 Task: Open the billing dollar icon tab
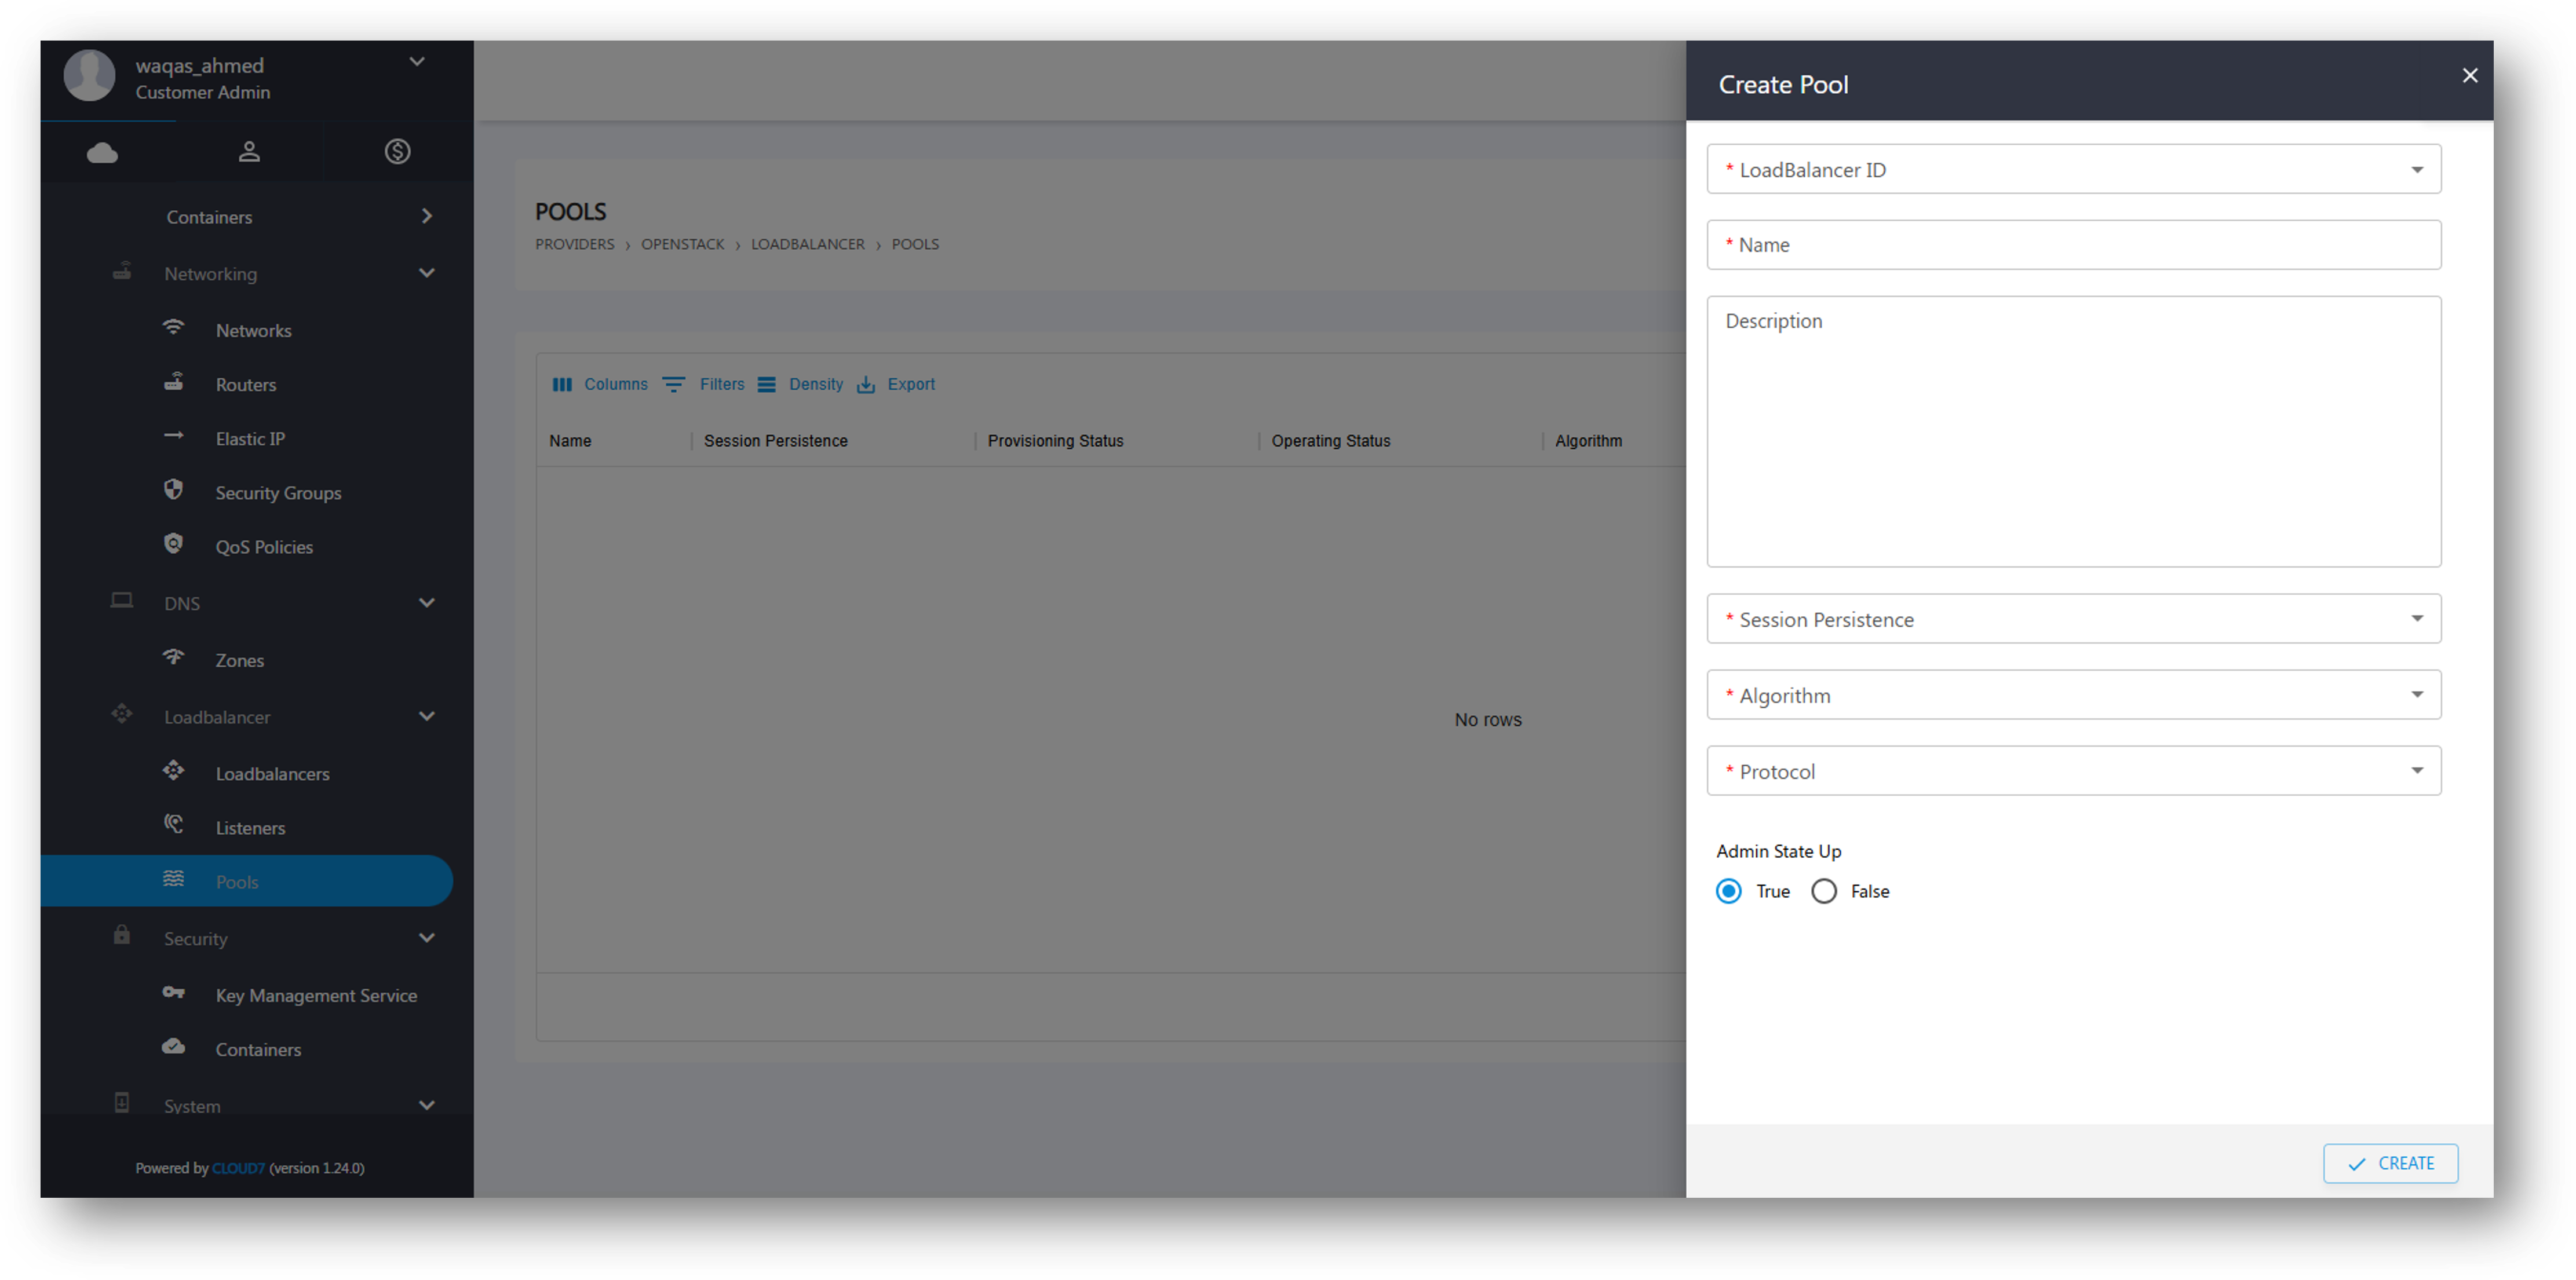click(x=397, y=152)
